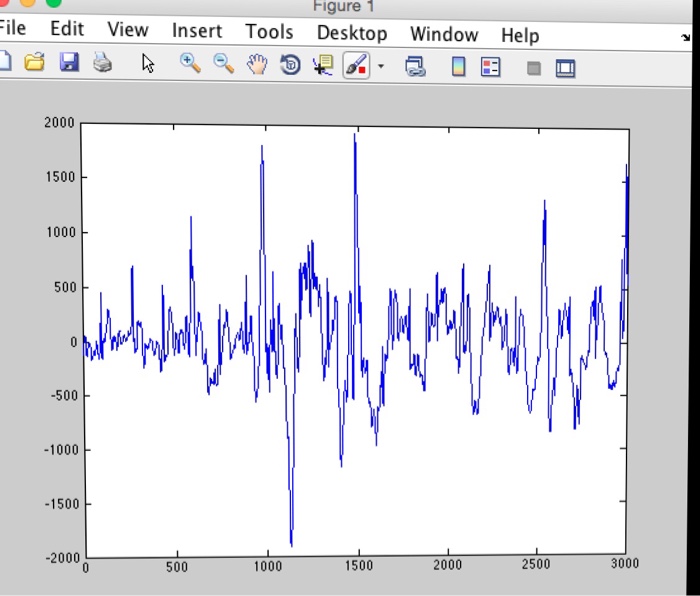Click the x-axis label 1000
The image size is (700, 596).
[x=268, y=566]
